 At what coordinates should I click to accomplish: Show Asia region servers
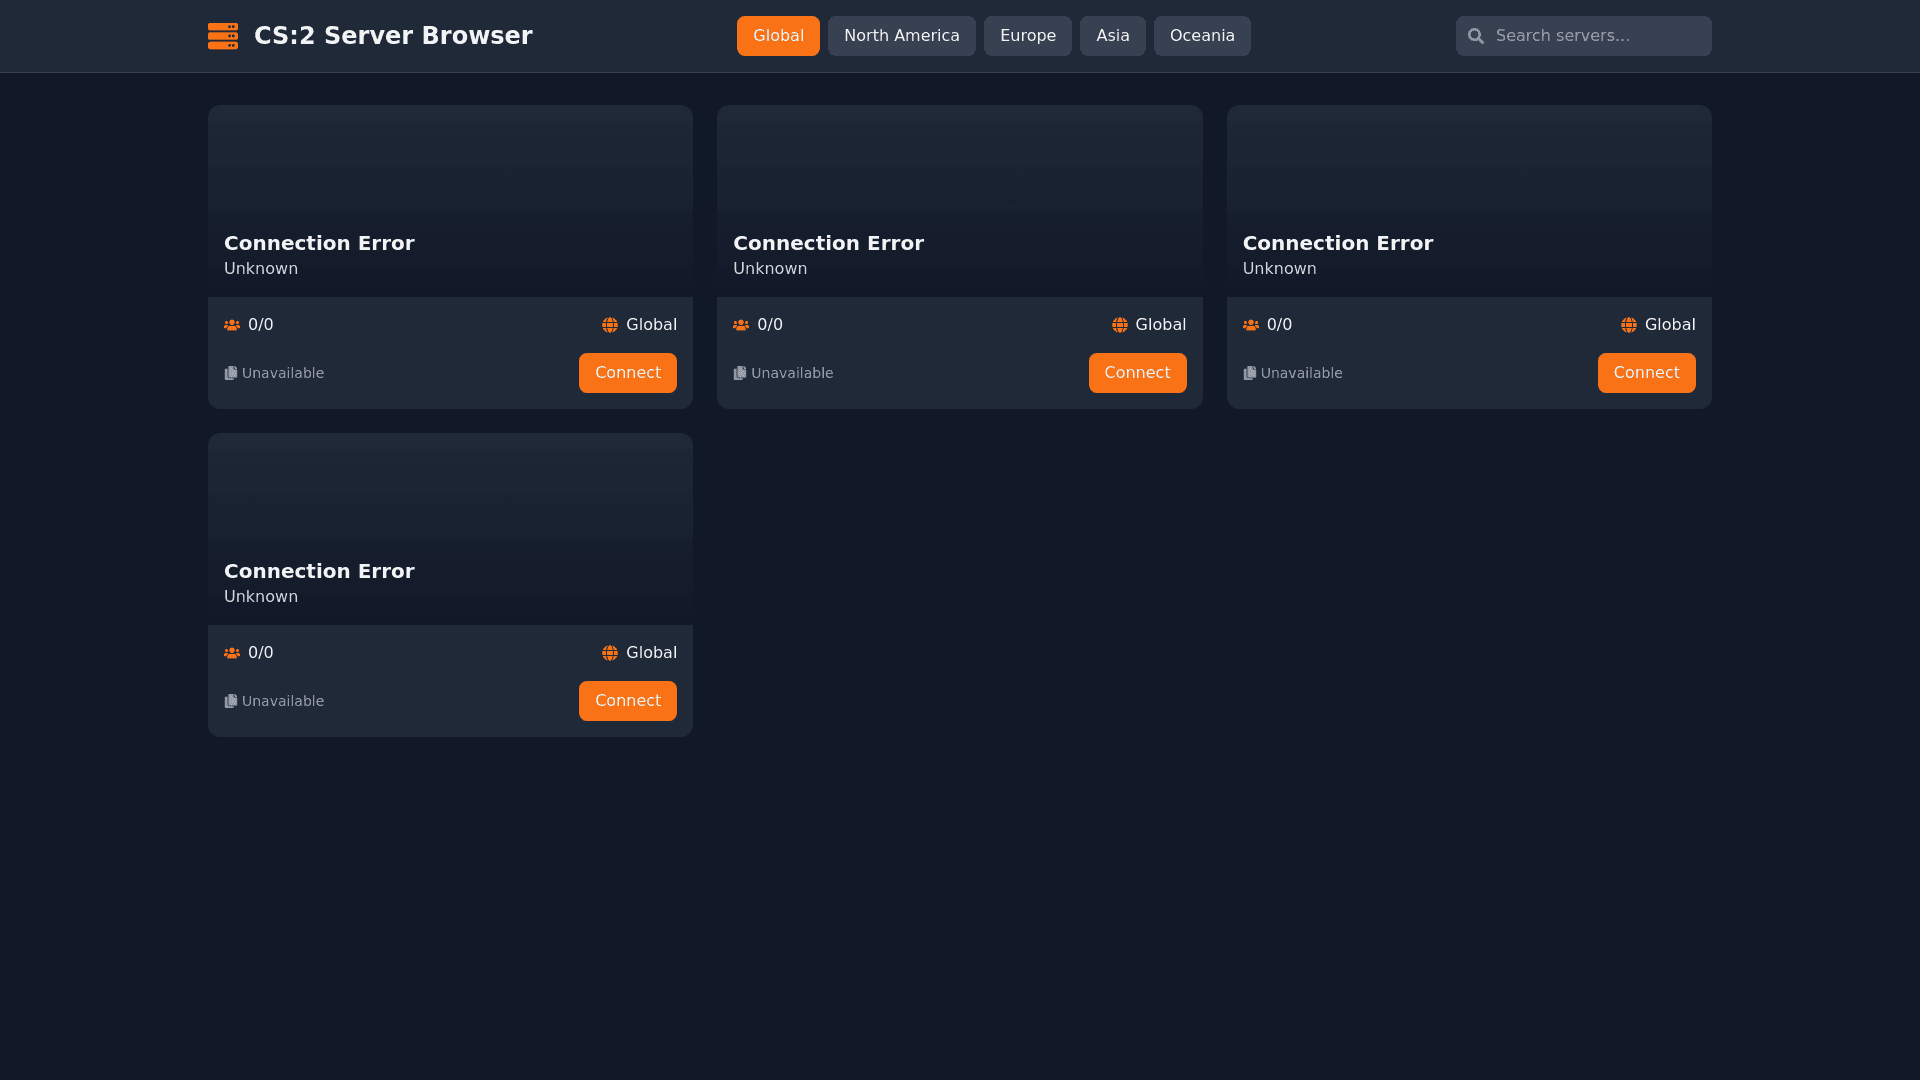pyautogui.click(x=1112, y=36)
